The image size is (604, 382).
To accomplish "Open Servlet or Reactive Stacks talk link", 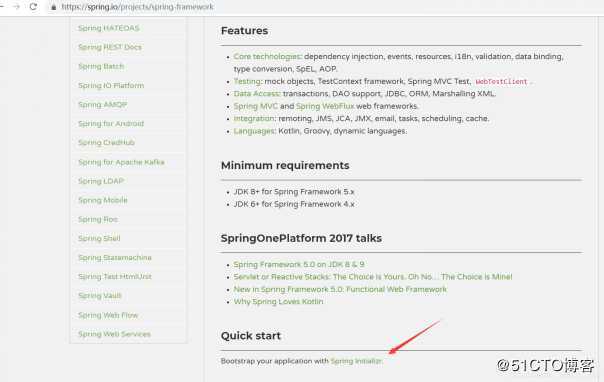I will coord(373,277).
